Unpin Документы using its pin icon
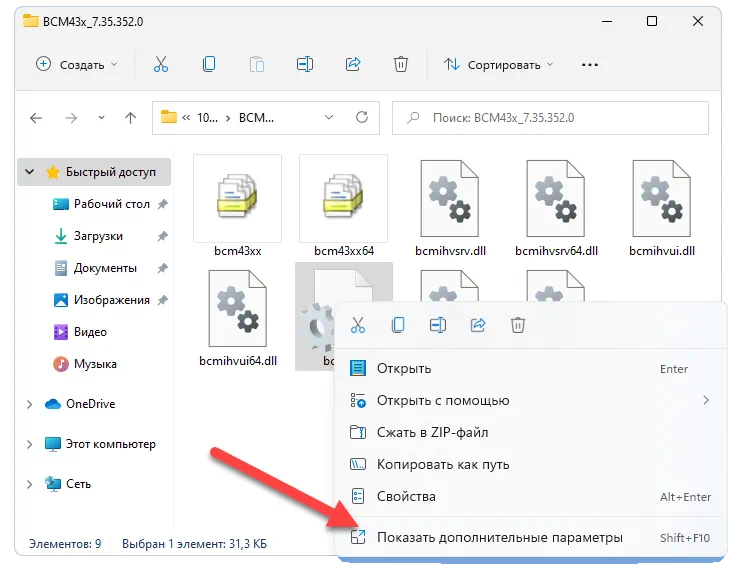The image size is (739, 568). pyautogui.click(x=163, y=268)
